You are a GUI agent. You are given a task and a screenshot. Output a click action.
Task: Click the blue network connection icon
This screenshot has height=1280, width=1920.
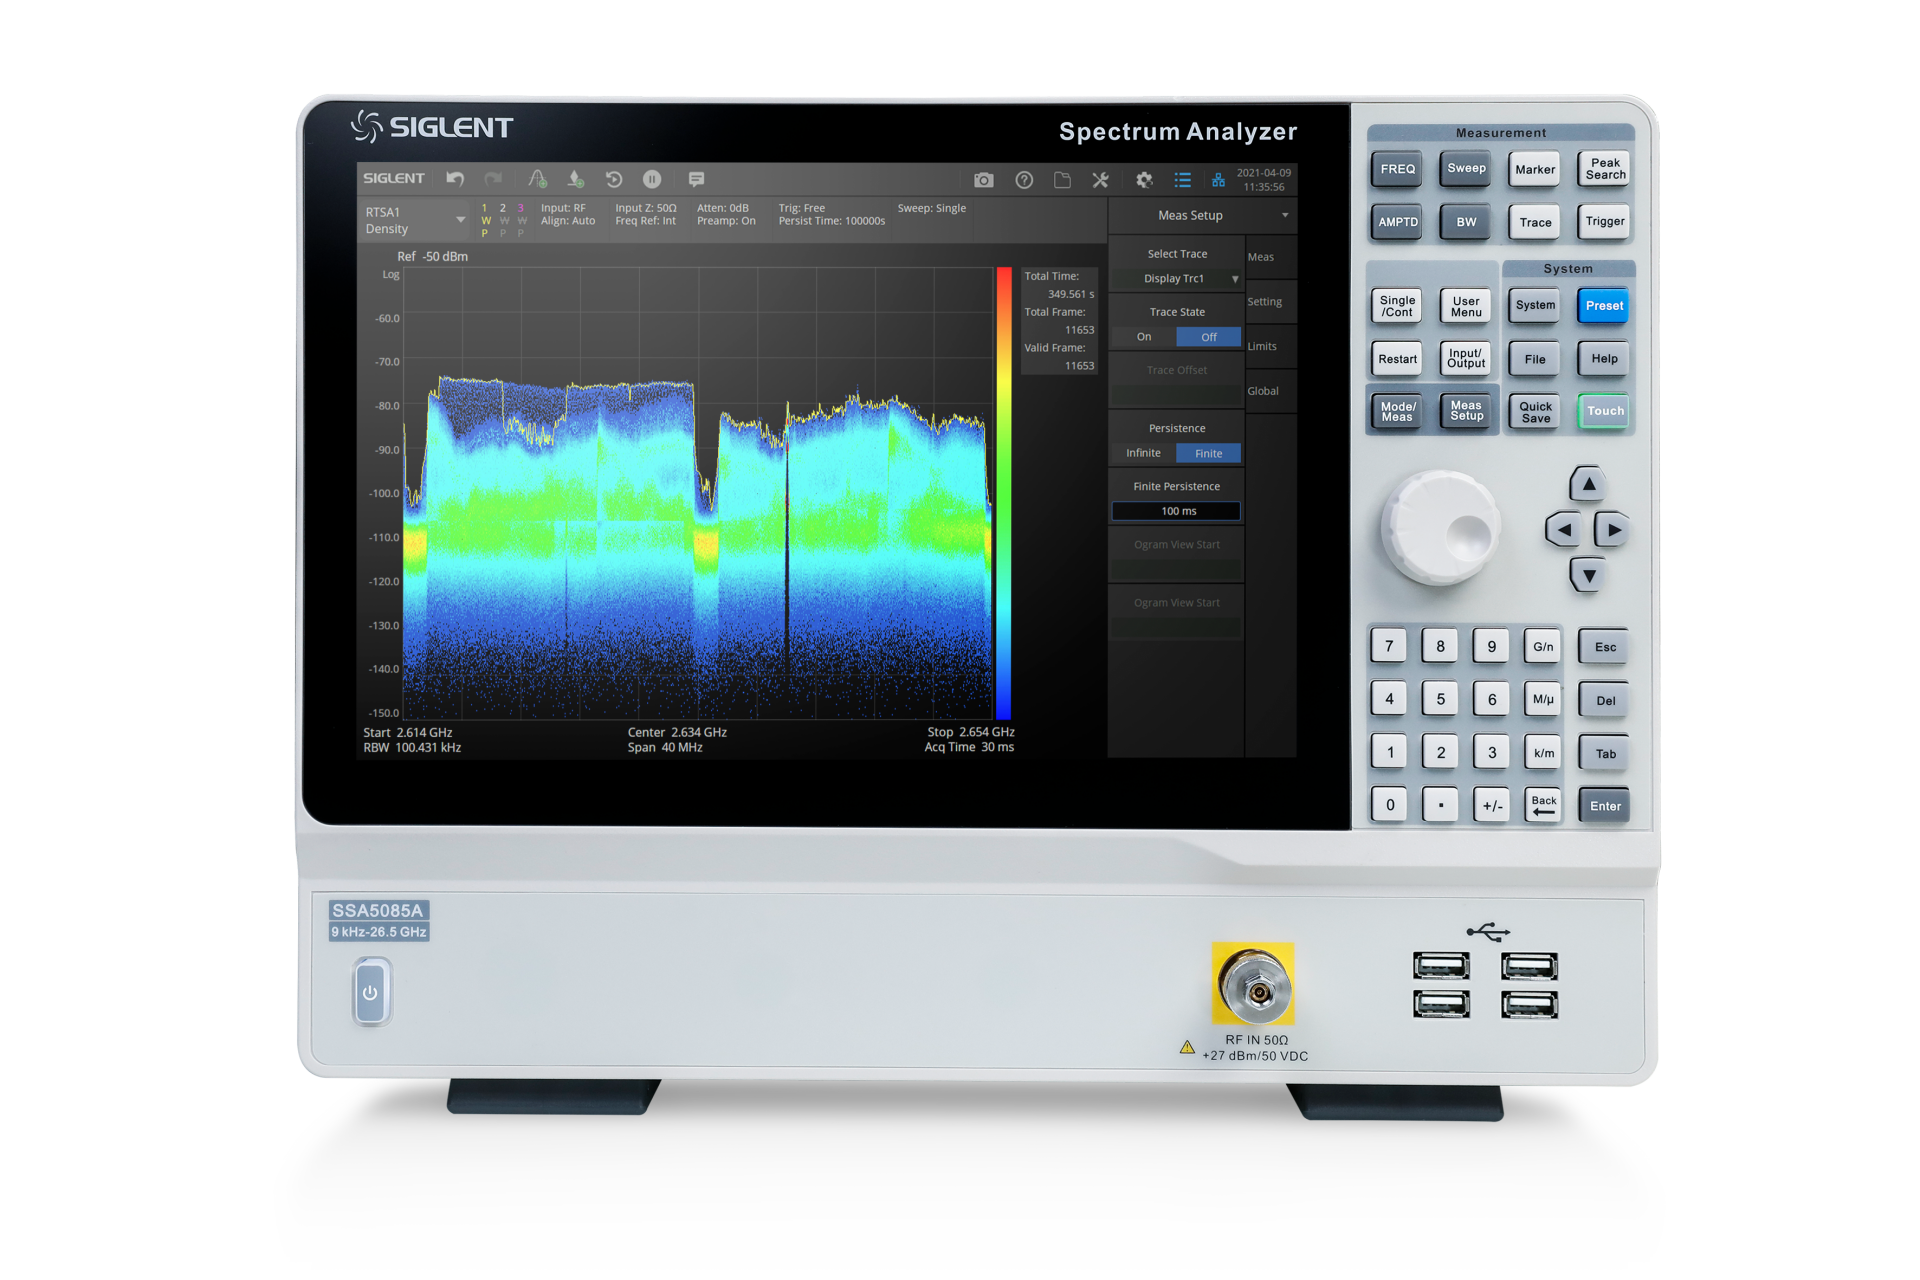click(x=1218, y=180)
